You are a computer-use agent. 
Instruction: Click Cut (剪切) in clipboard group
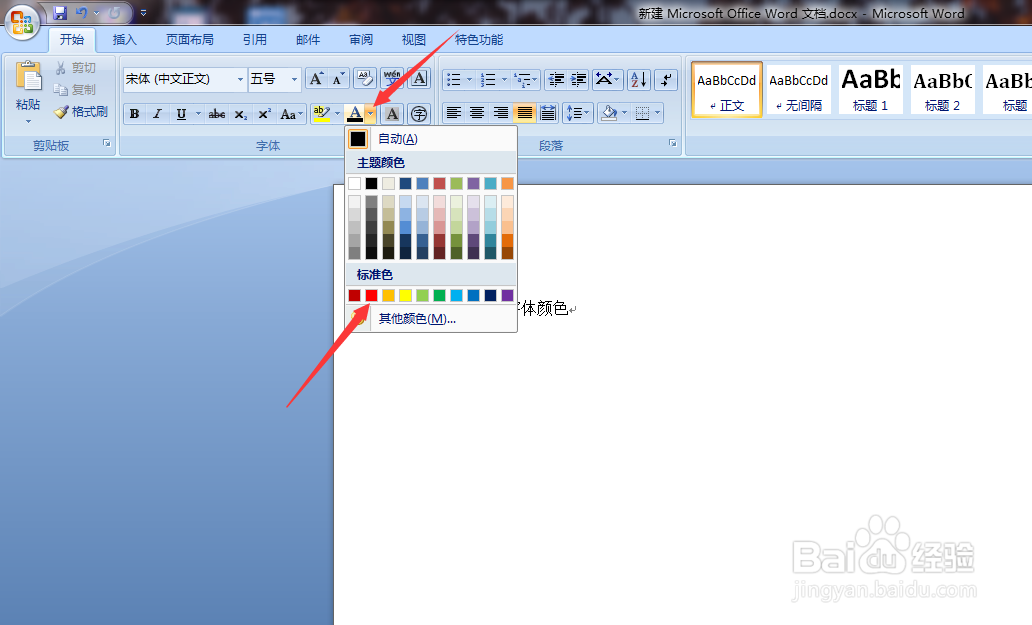(76, 68)
